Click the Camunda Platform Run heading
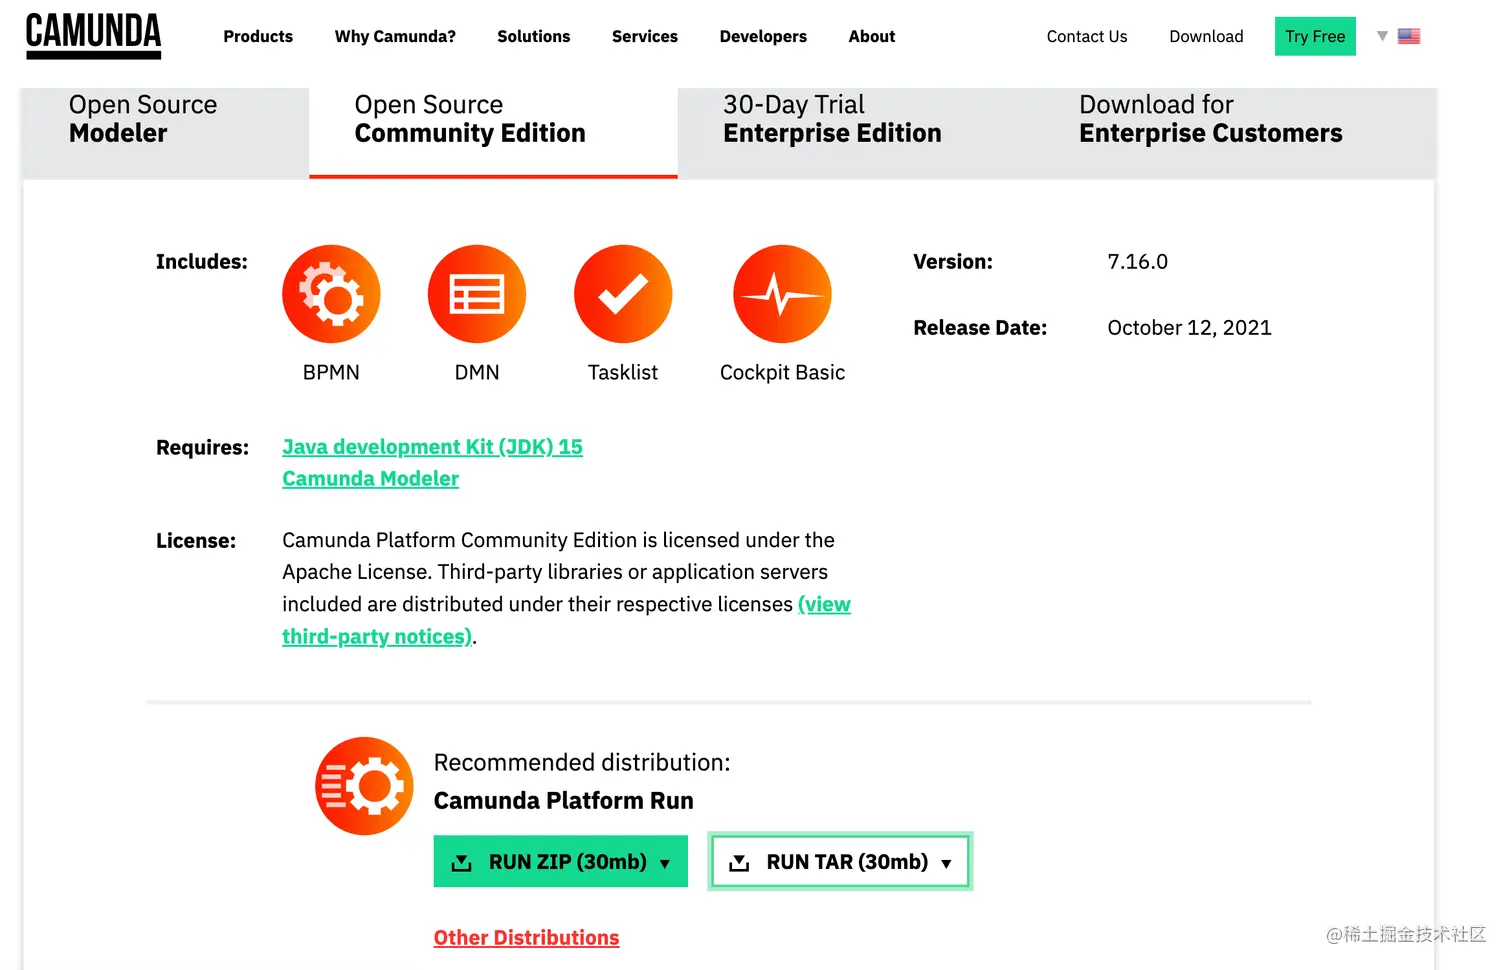 [x=563, y=801]
